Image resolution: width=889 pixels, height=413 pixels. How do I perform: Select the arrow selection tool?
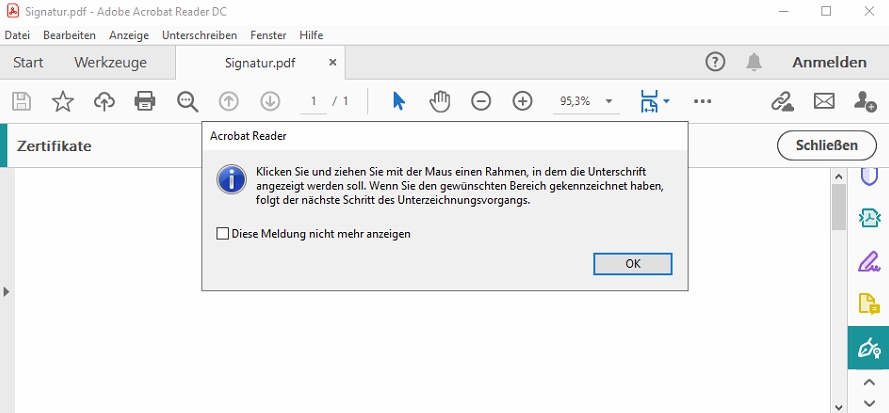(399, 102)
